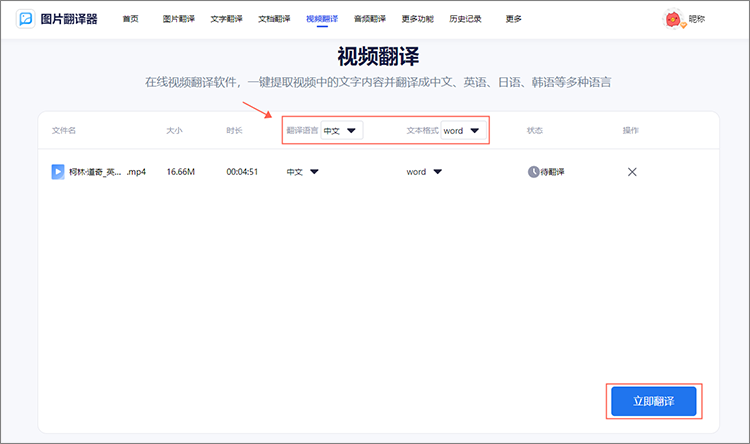The width and height of the screenshot is (750, 444).
Task: Click the 00:04:51 duration value
Action: tap(242, 172)
